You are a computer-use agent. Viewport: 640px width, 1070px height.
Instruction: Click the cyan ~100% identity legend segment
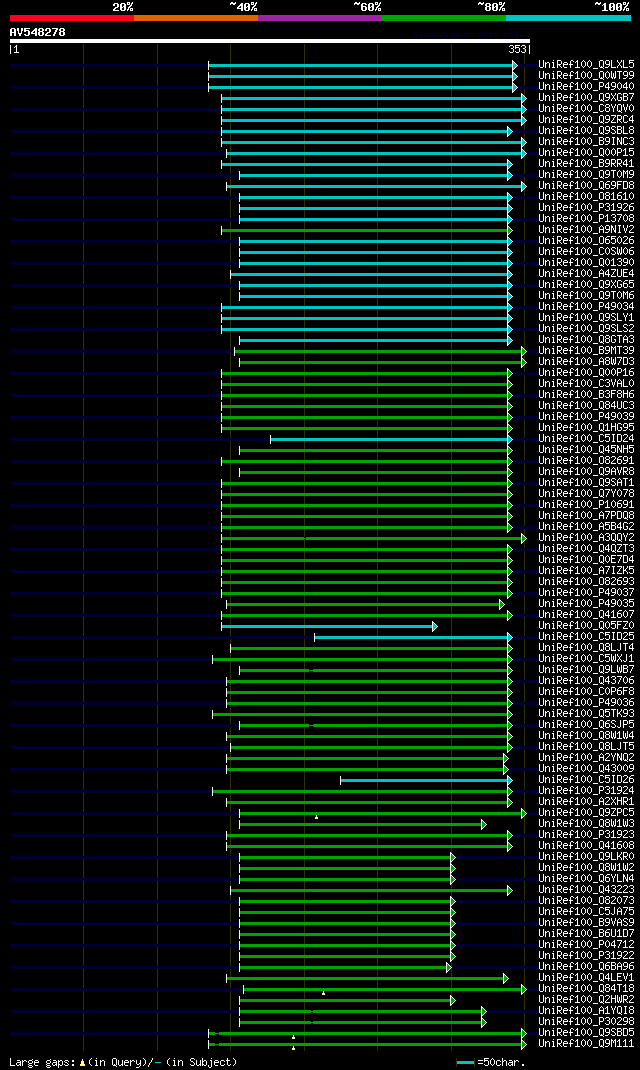[x=568, y=18]
